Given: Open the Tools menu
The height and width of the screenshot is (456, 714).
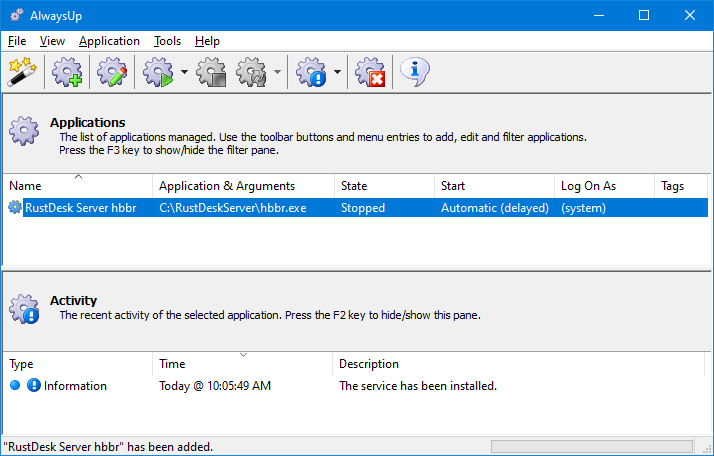Looking at the screenshot, I should (167, 41).
